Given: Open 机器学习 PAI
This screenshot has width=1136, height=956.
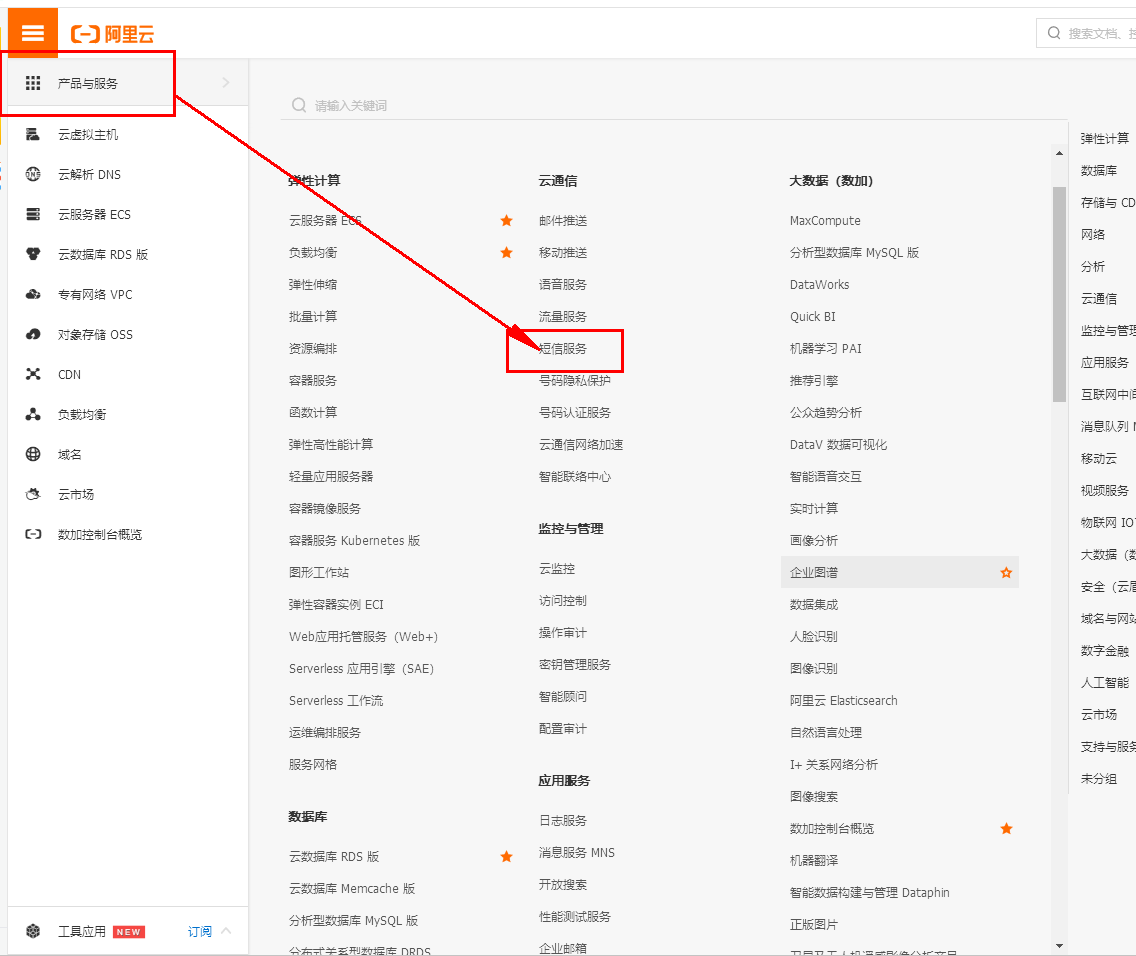Looking at the screenshot, I should tap(826, 348).
